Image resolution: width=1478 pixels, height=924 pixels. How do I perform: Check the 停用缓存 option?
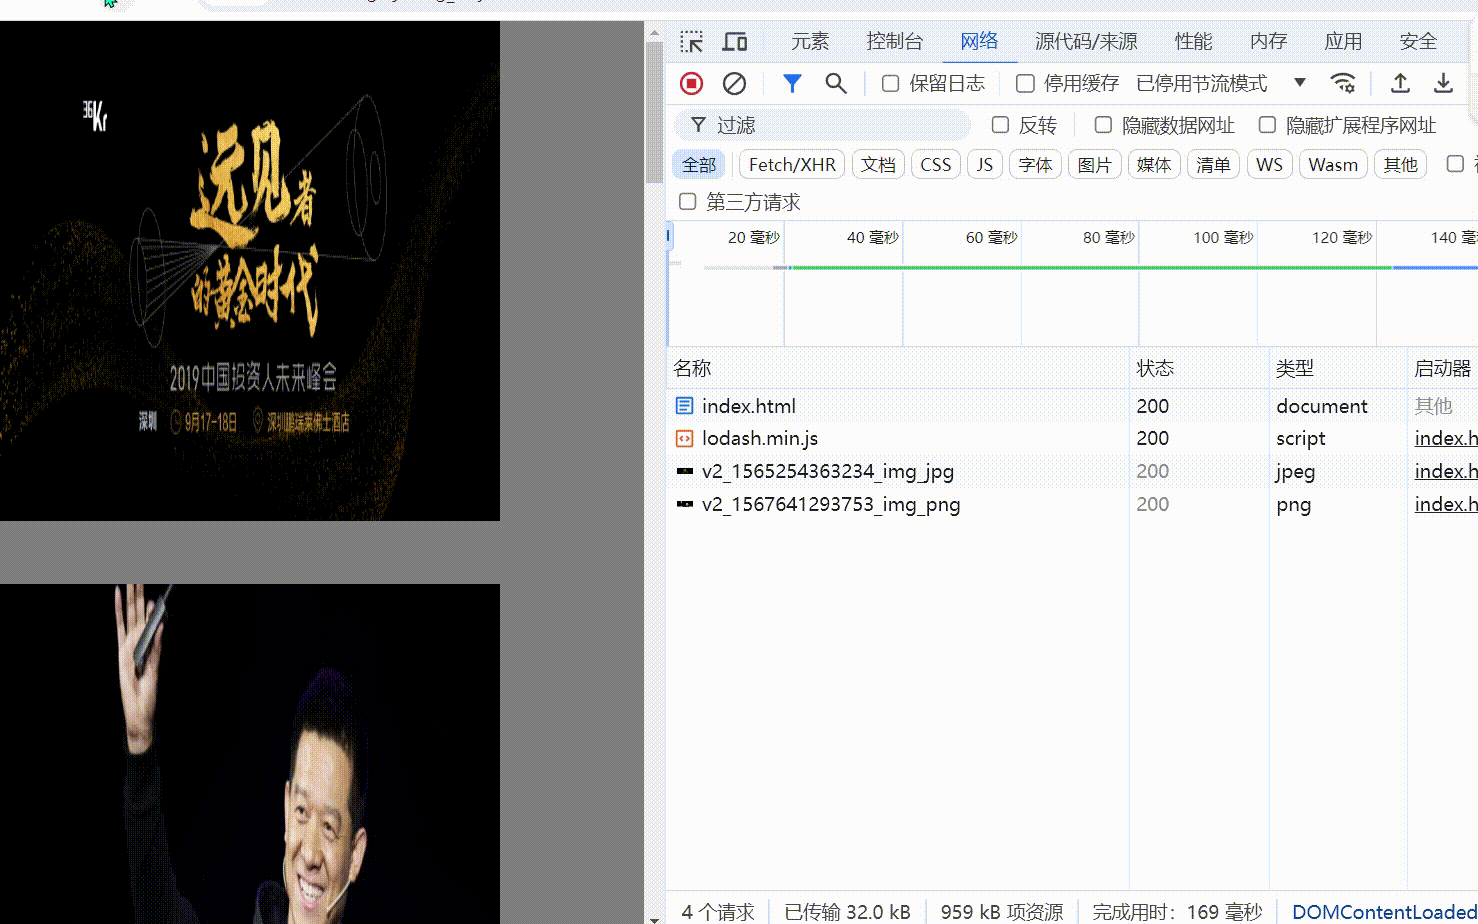1025,83
